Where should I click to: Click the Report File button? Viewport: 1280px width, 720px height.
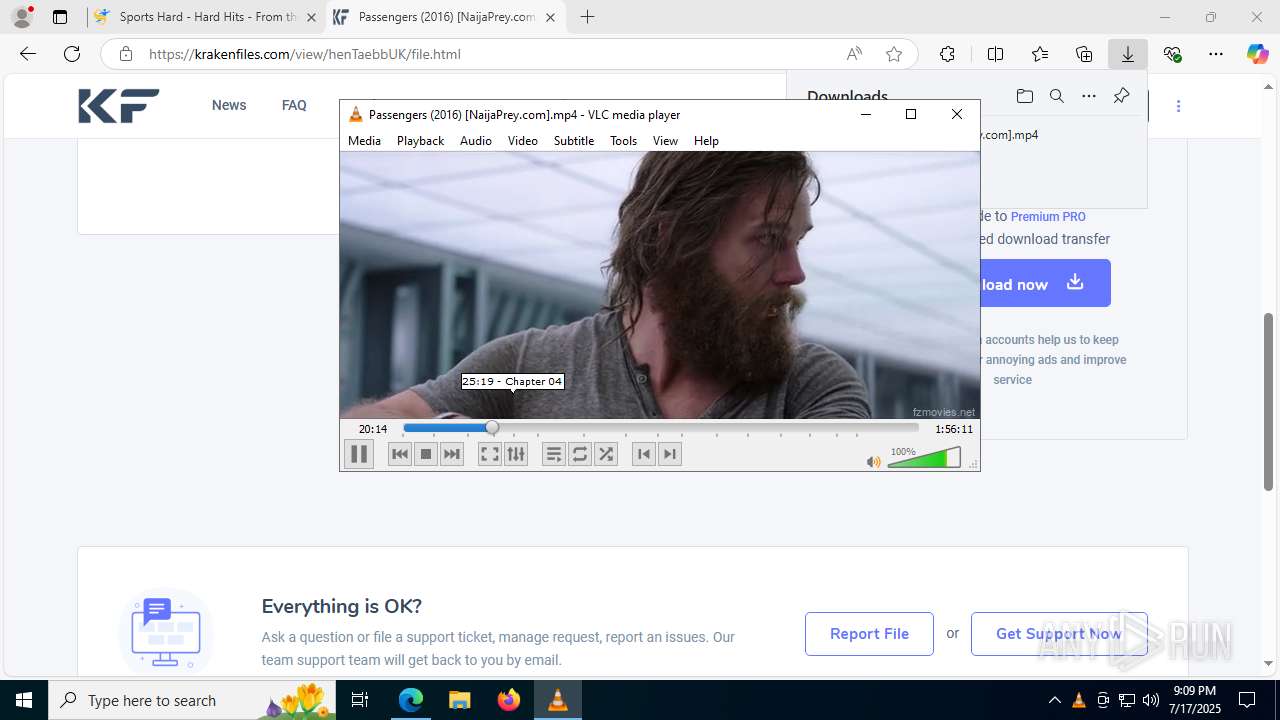click(869, 634)
